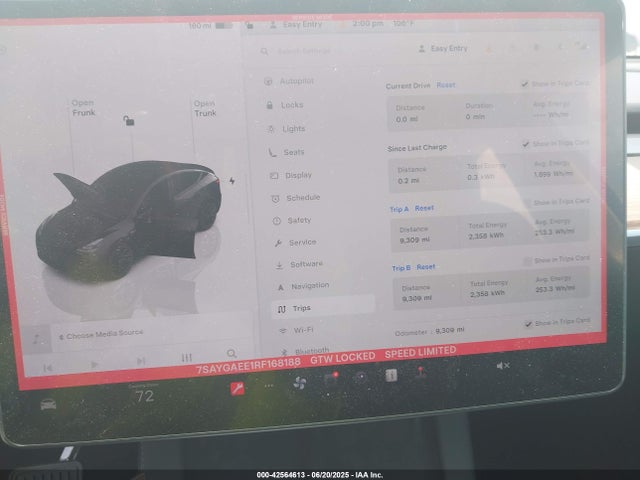640x480 pixels.
Task: Tap the unlock padlock icon above the car
Action: point(129,120)
